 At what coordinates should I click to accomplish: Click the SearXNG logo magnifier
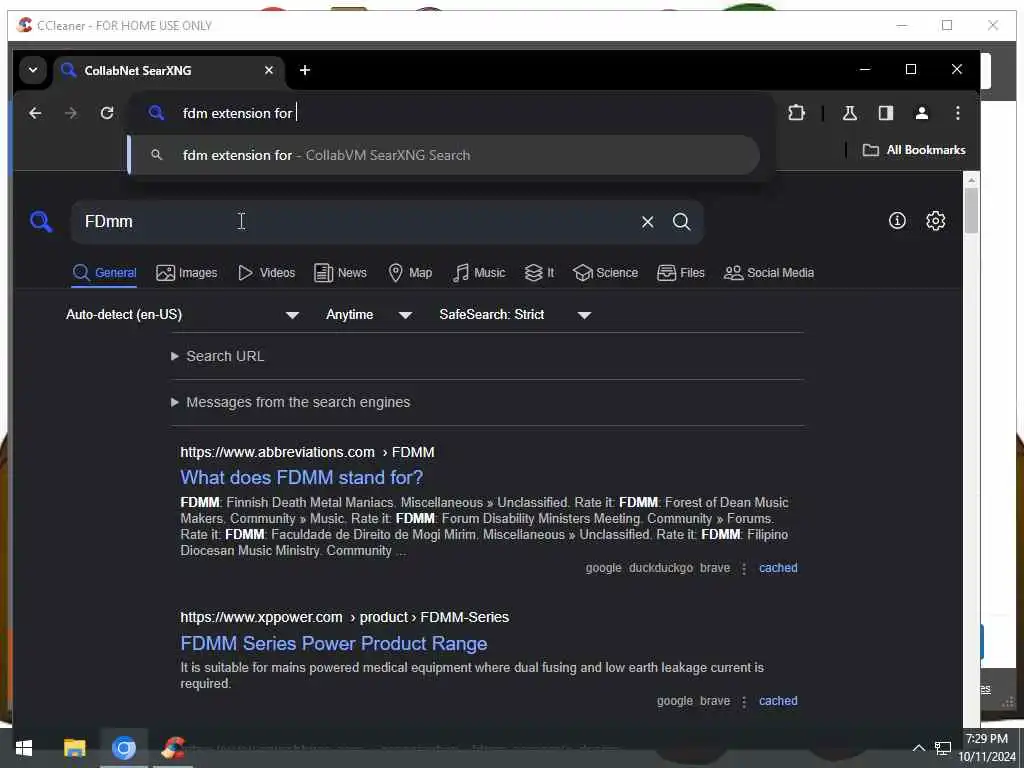pos(40,221)
